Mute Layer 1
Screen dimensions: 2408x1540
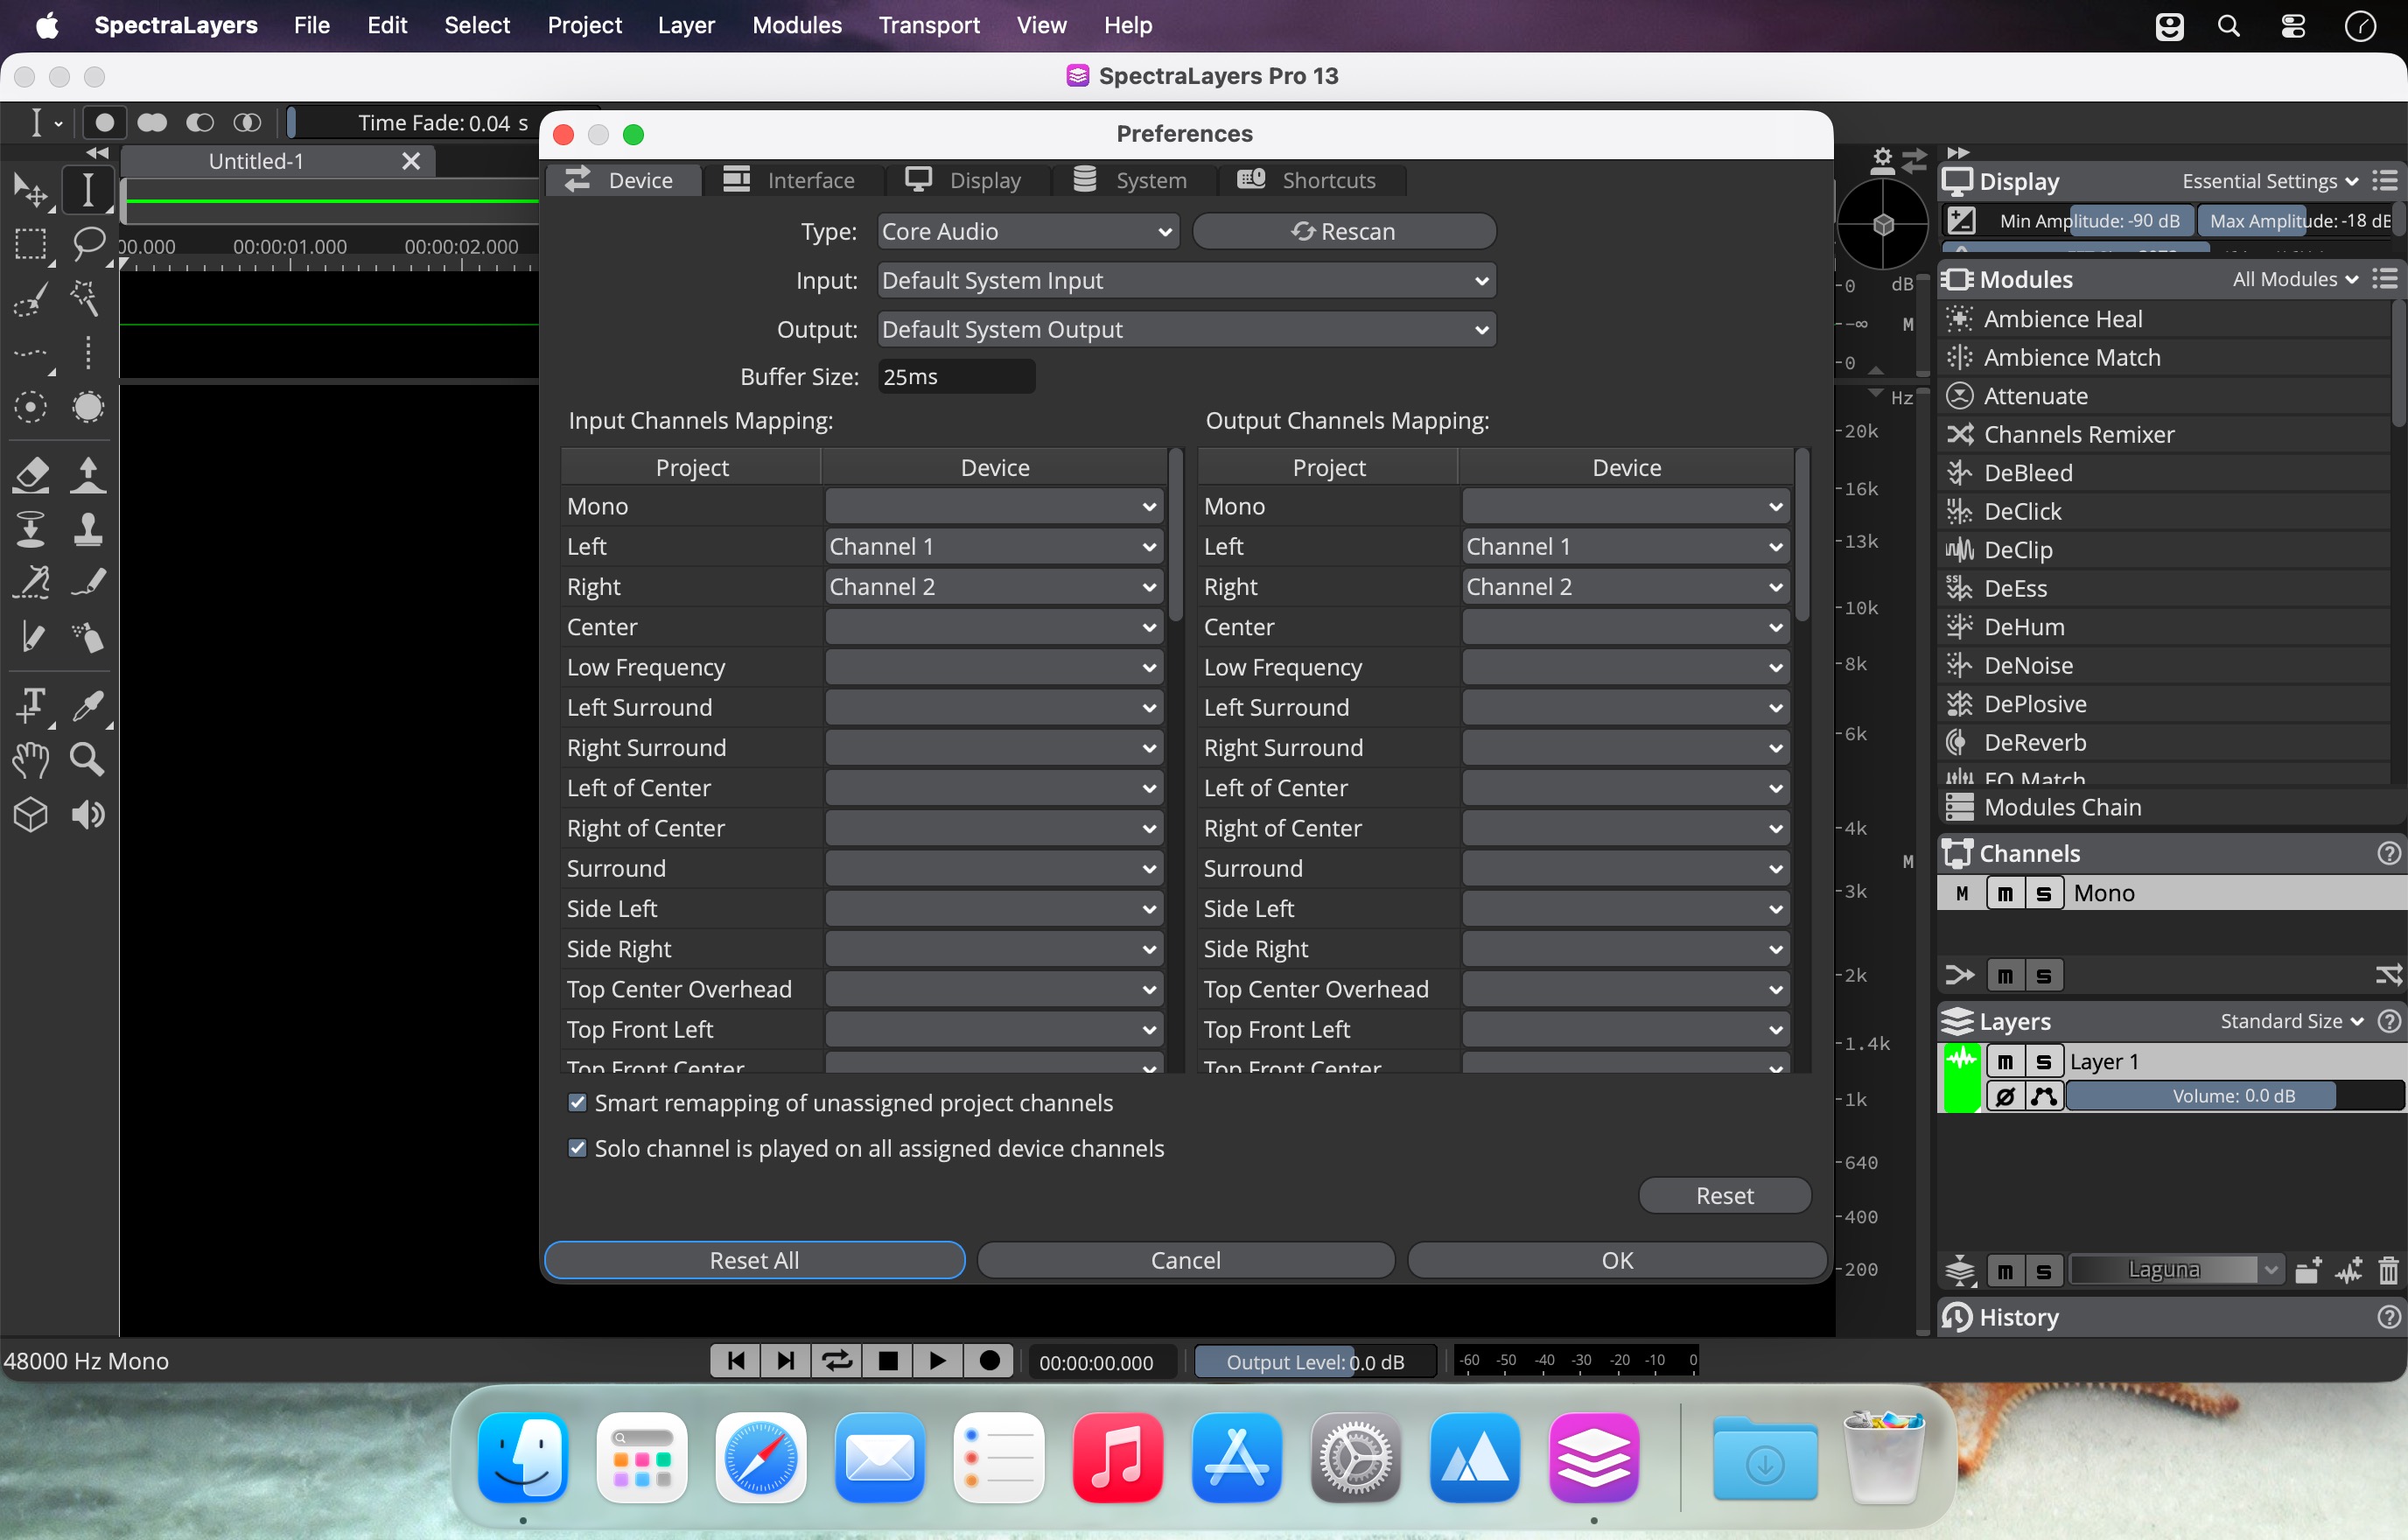coord(2005,1061)
